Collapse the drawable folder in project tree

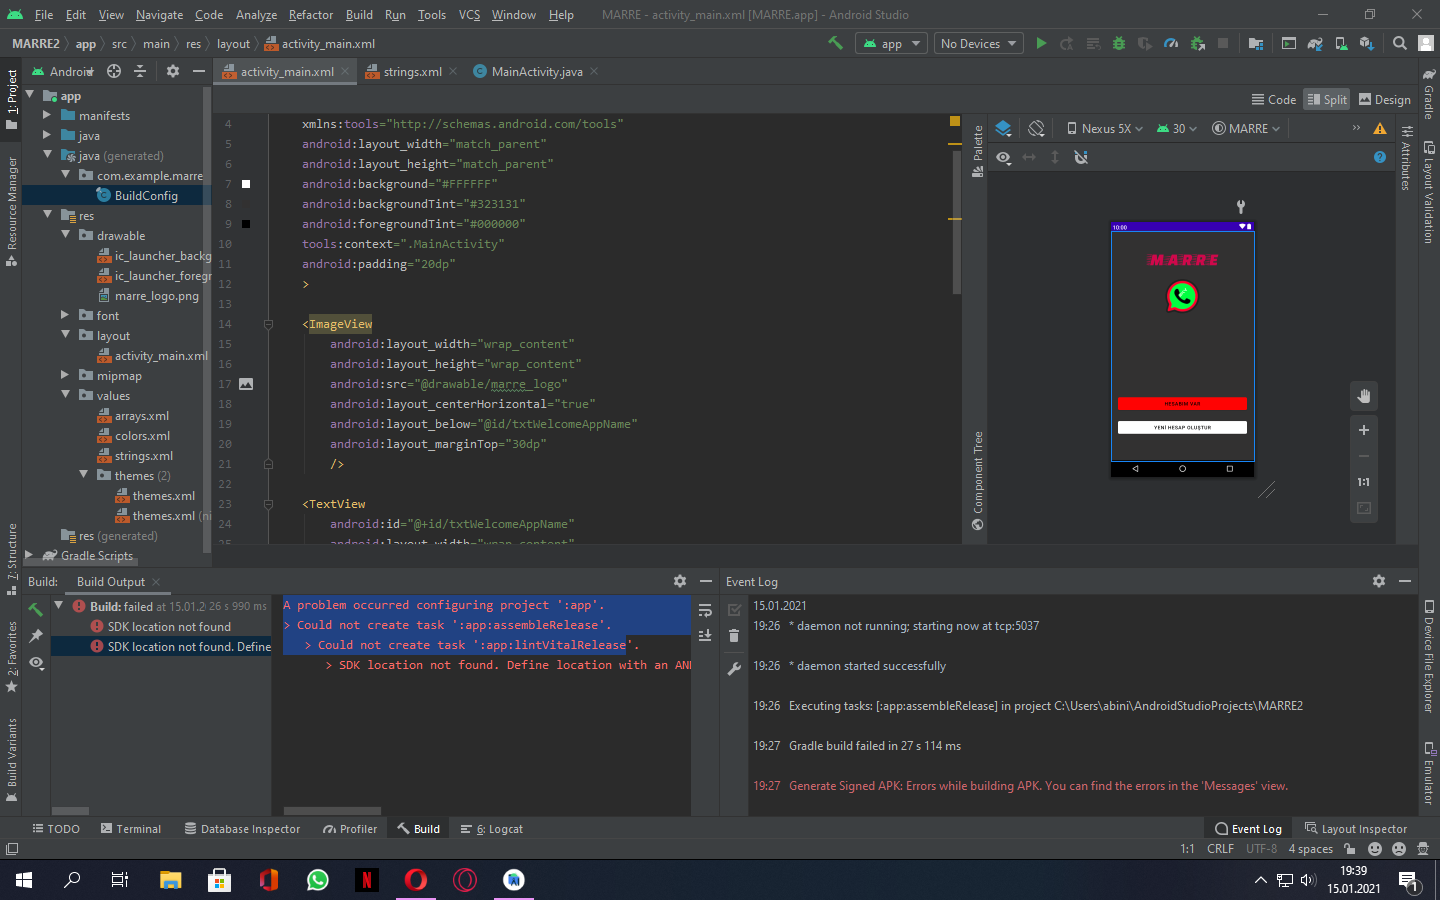tap(66, 235)
